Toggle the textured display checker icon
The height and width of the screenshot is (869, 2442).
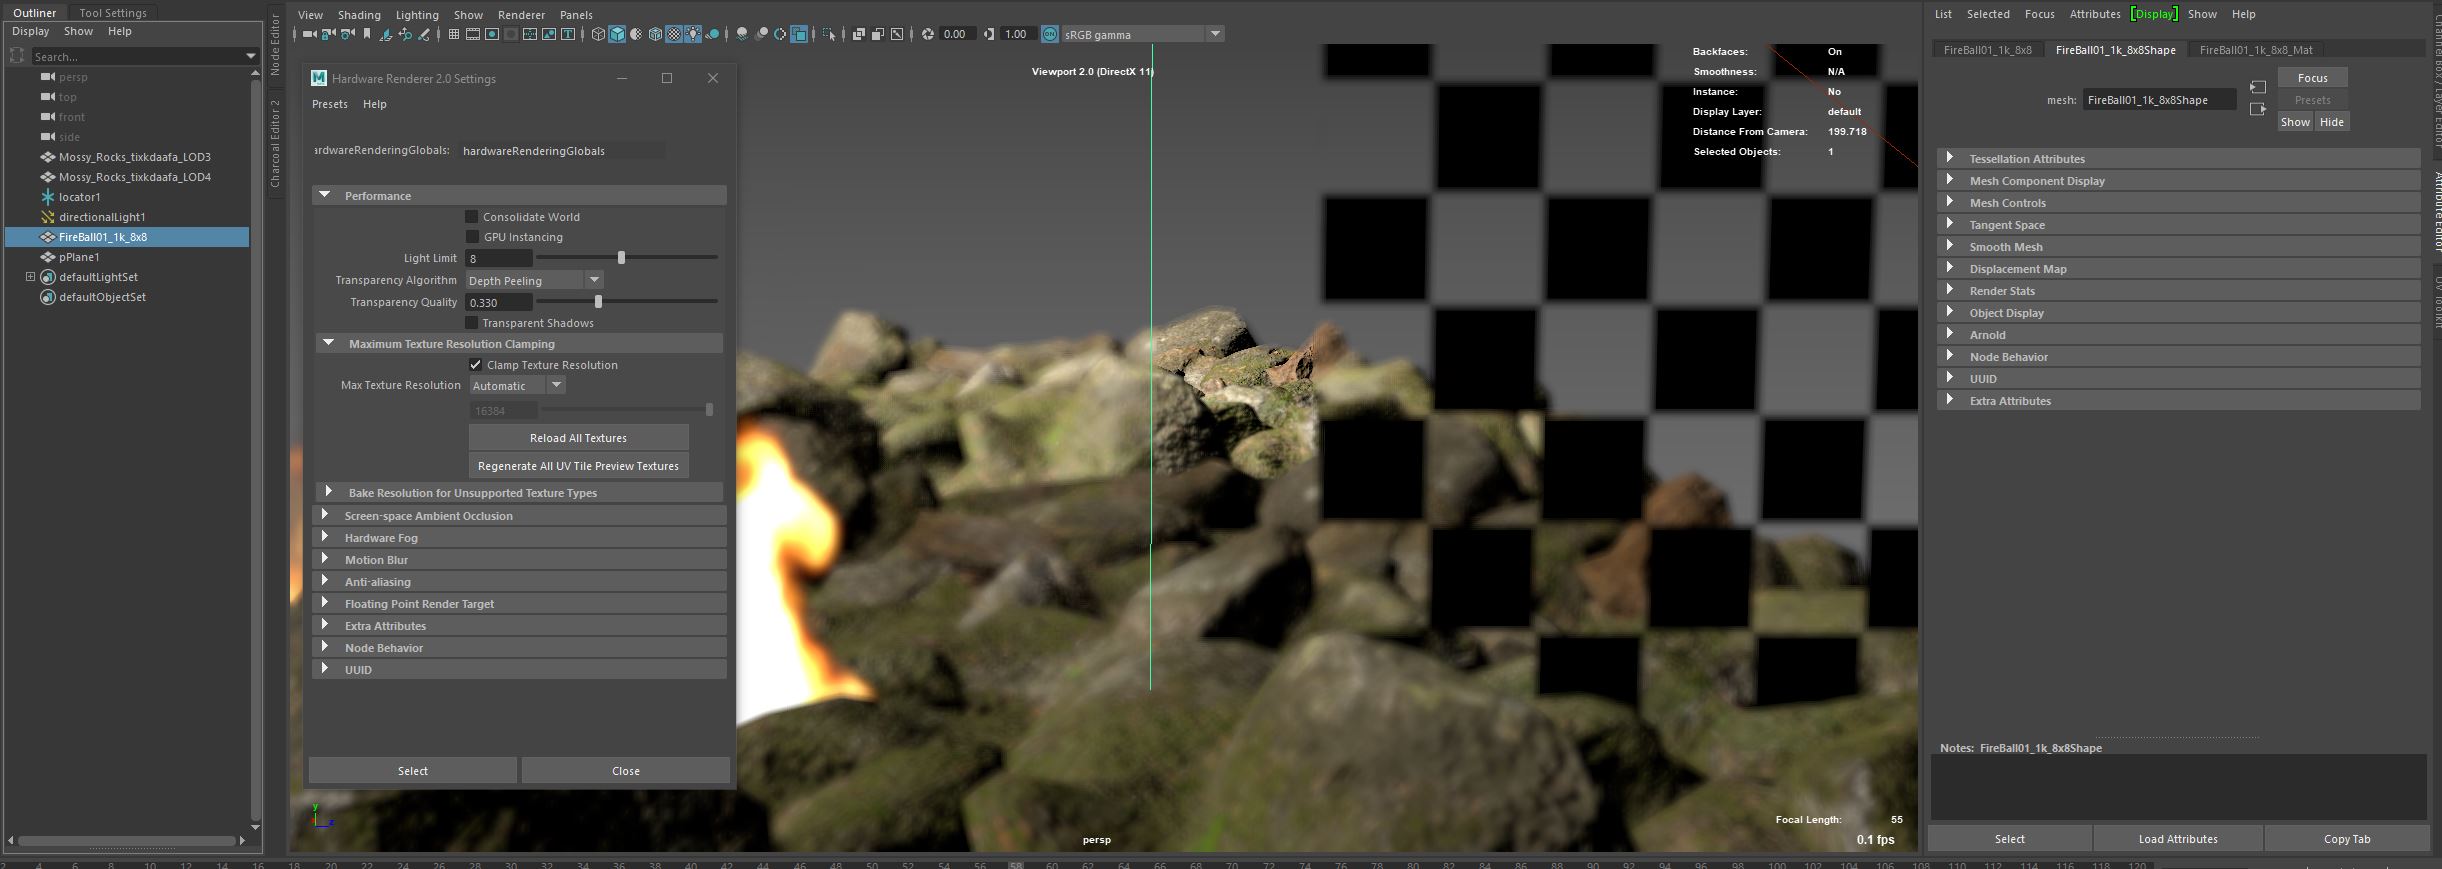pos(674,34)
